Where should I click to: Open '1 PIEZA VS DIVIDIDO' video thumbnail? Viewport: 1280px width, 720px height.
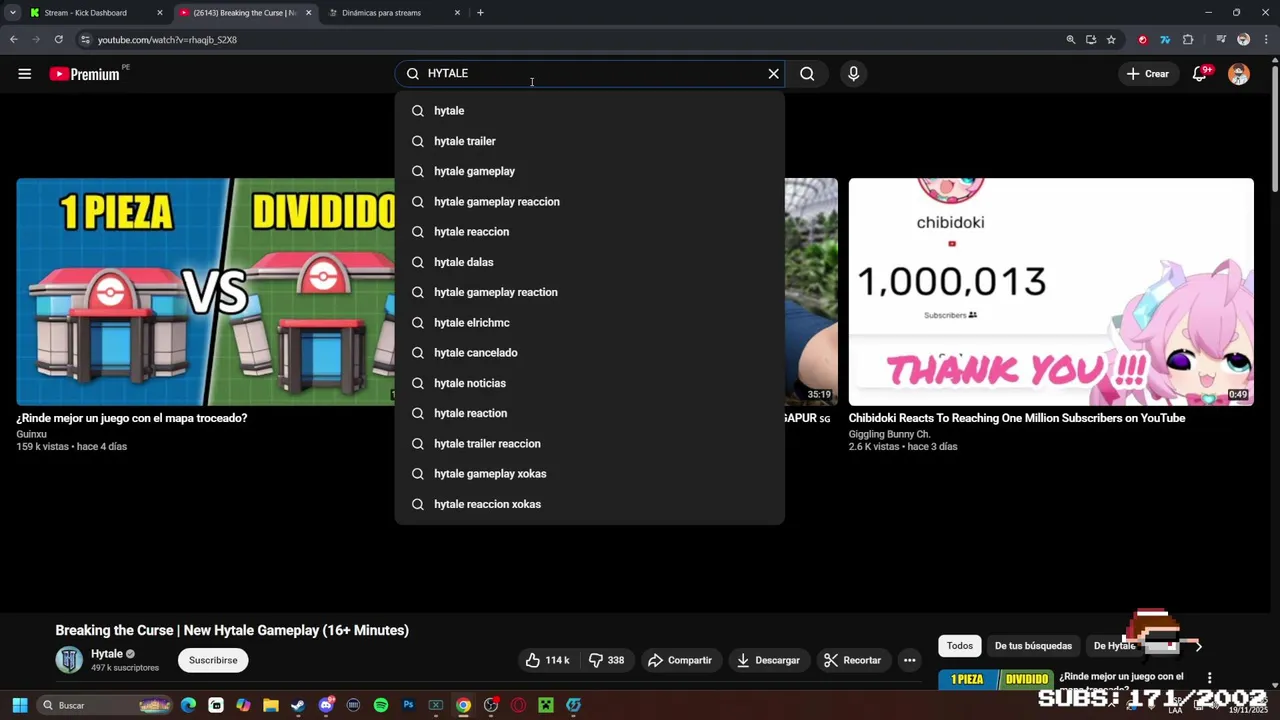pyautogui.click(x=205, y=292)
